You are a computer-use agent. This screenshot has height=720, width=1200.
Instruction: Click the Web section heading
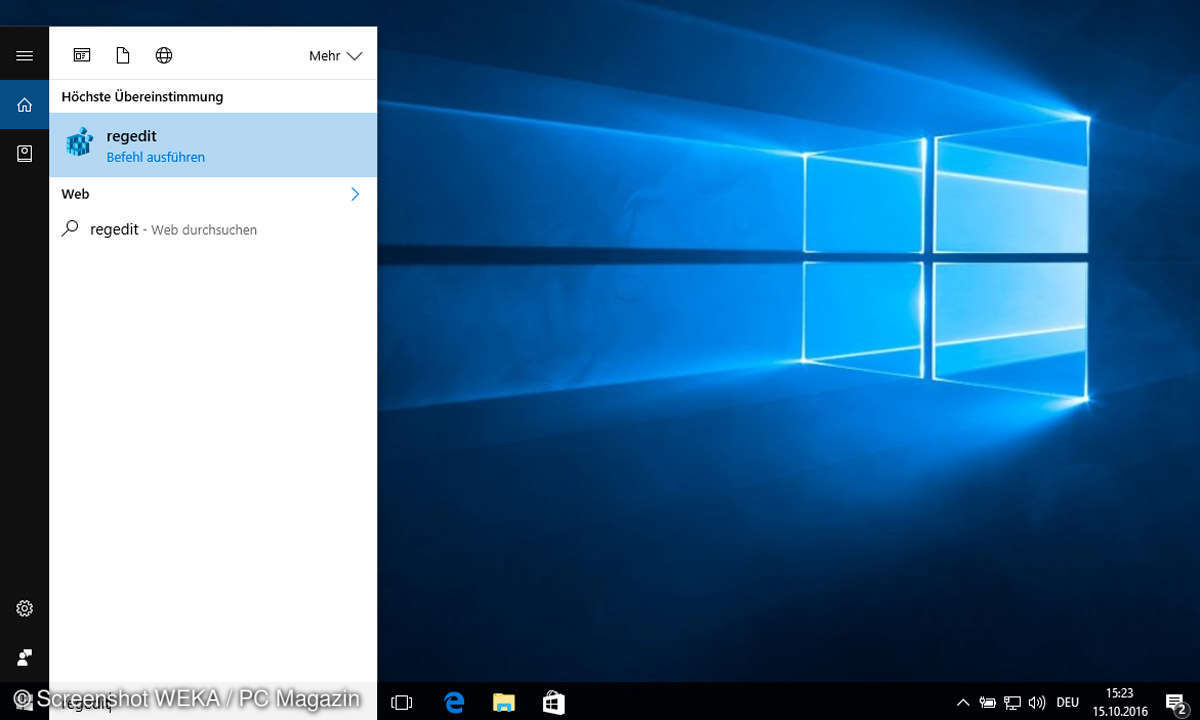pyautogui.click(x=75, y=194)
